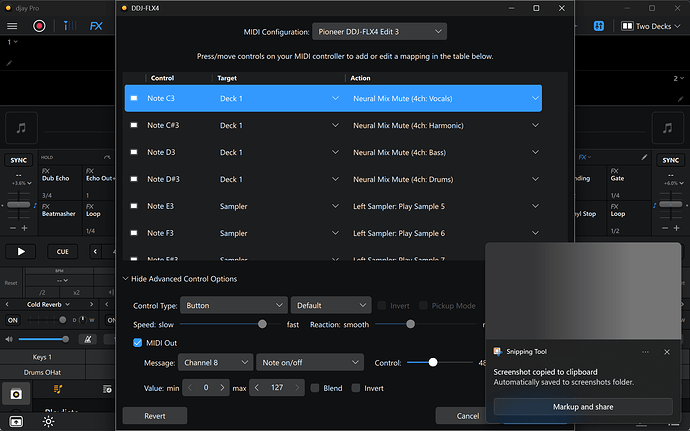Image resolution: width=690 pixels, height=431 pixels.
Task: Click the Speed slider handle
Action: pos(262,324)
